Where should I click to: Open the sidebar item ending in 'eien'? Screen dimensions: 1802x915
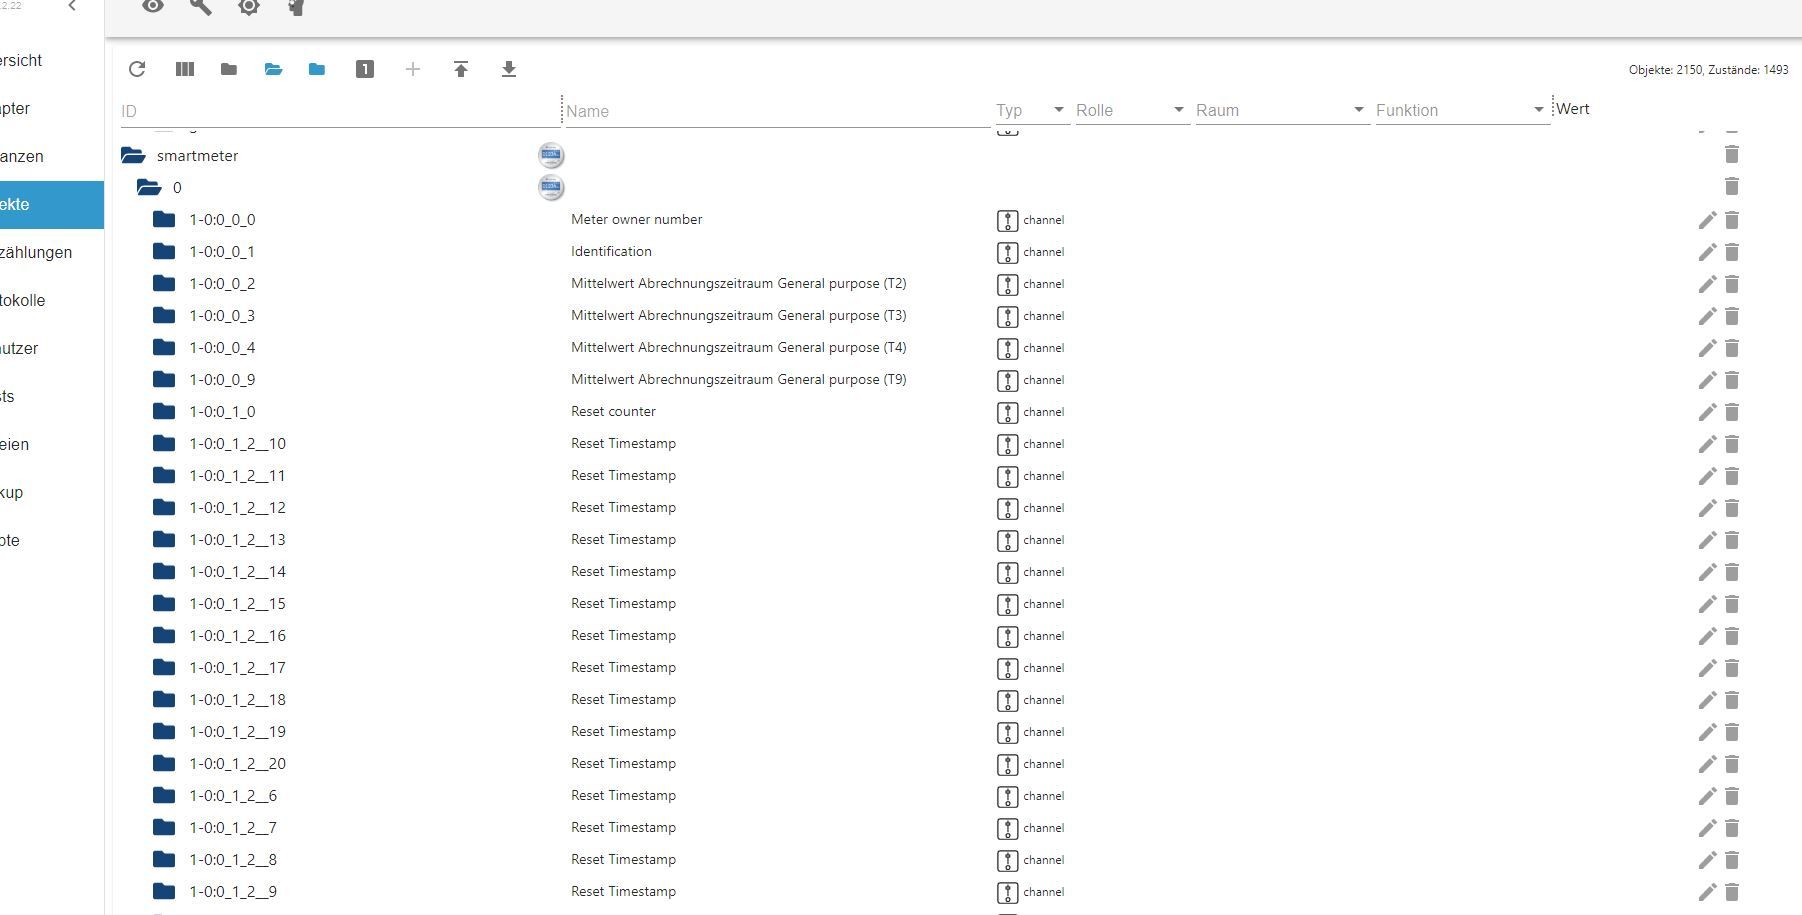click(52, 444)
